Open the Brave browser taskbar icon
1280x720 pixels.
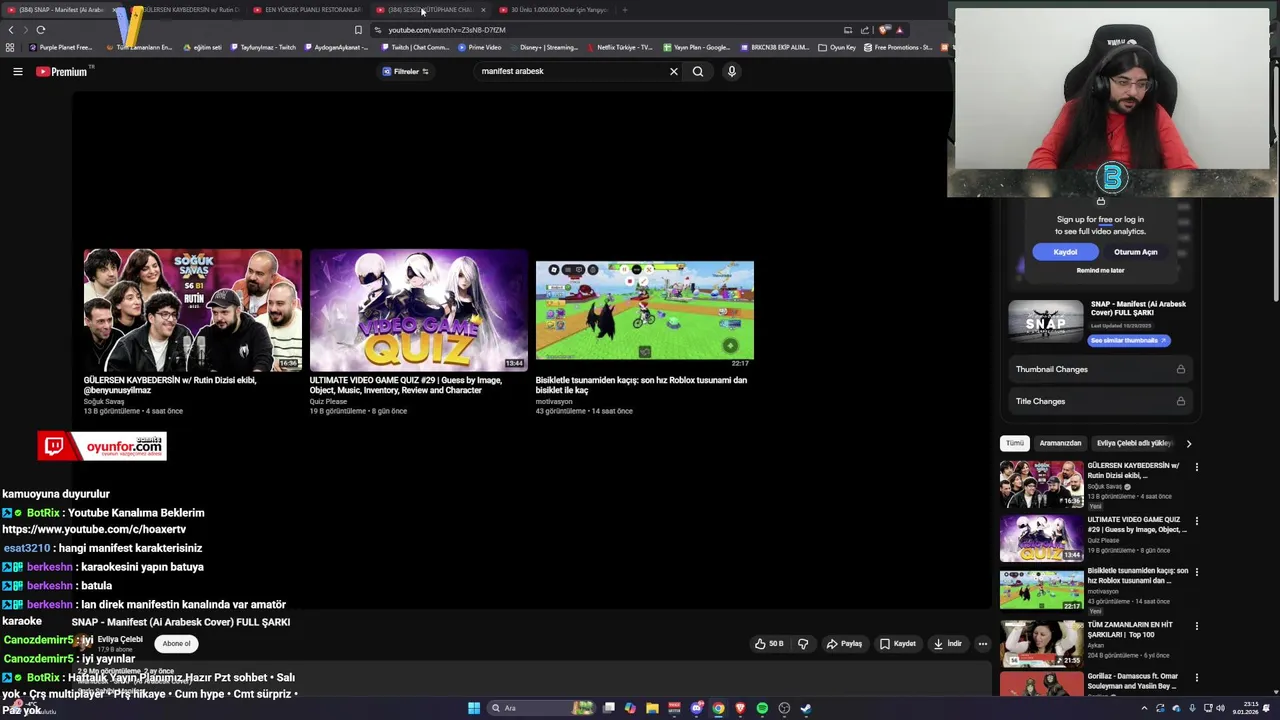click(x=740, y=708)
